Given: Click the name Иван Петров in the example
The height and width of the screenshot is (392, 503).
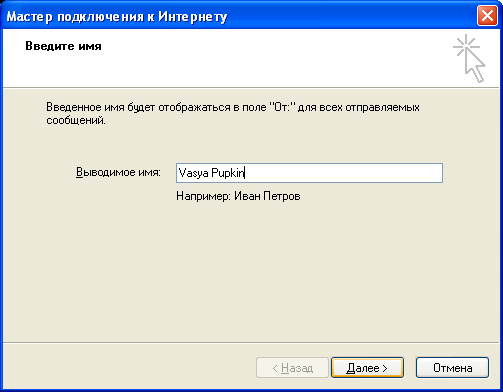Looking at the screenshot, I should 267,196.
